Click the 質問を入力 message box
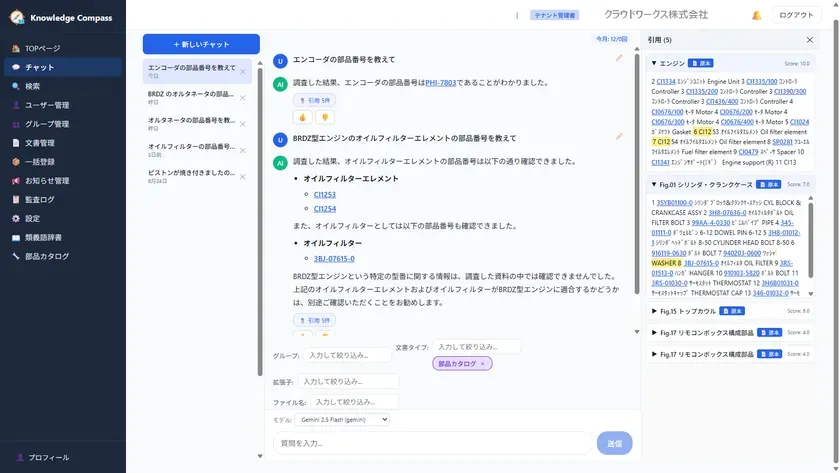The height and width of the screenshot is (473, 840). click(x=432, y=443)
